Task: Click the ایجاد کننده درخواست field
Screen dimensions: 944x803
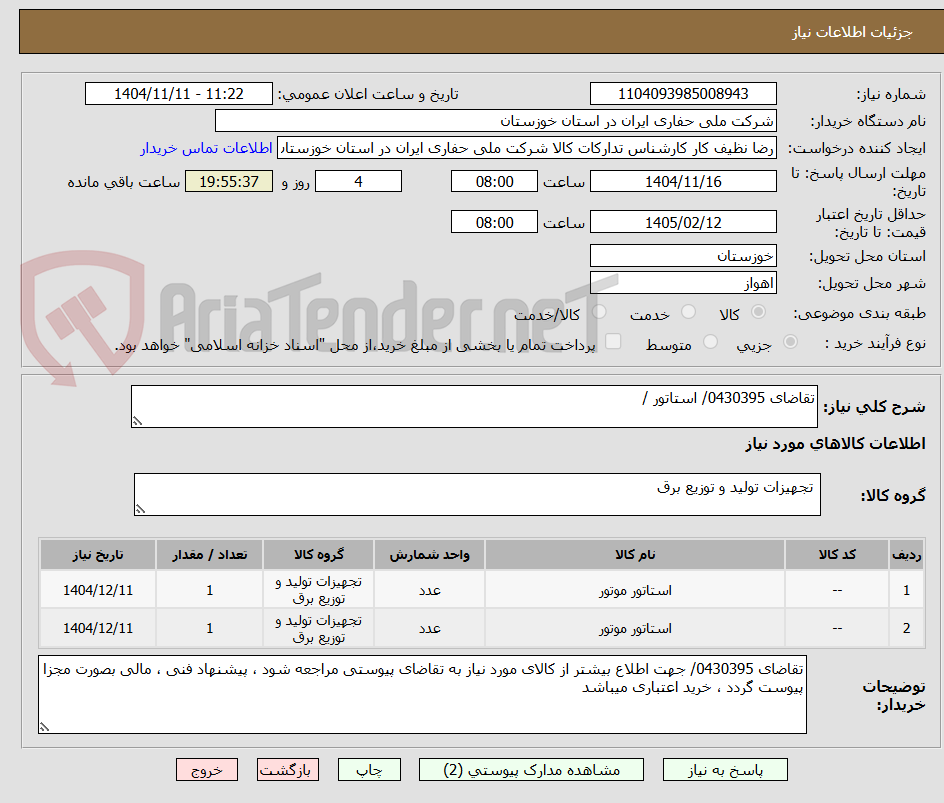Action: coord(527,148)
